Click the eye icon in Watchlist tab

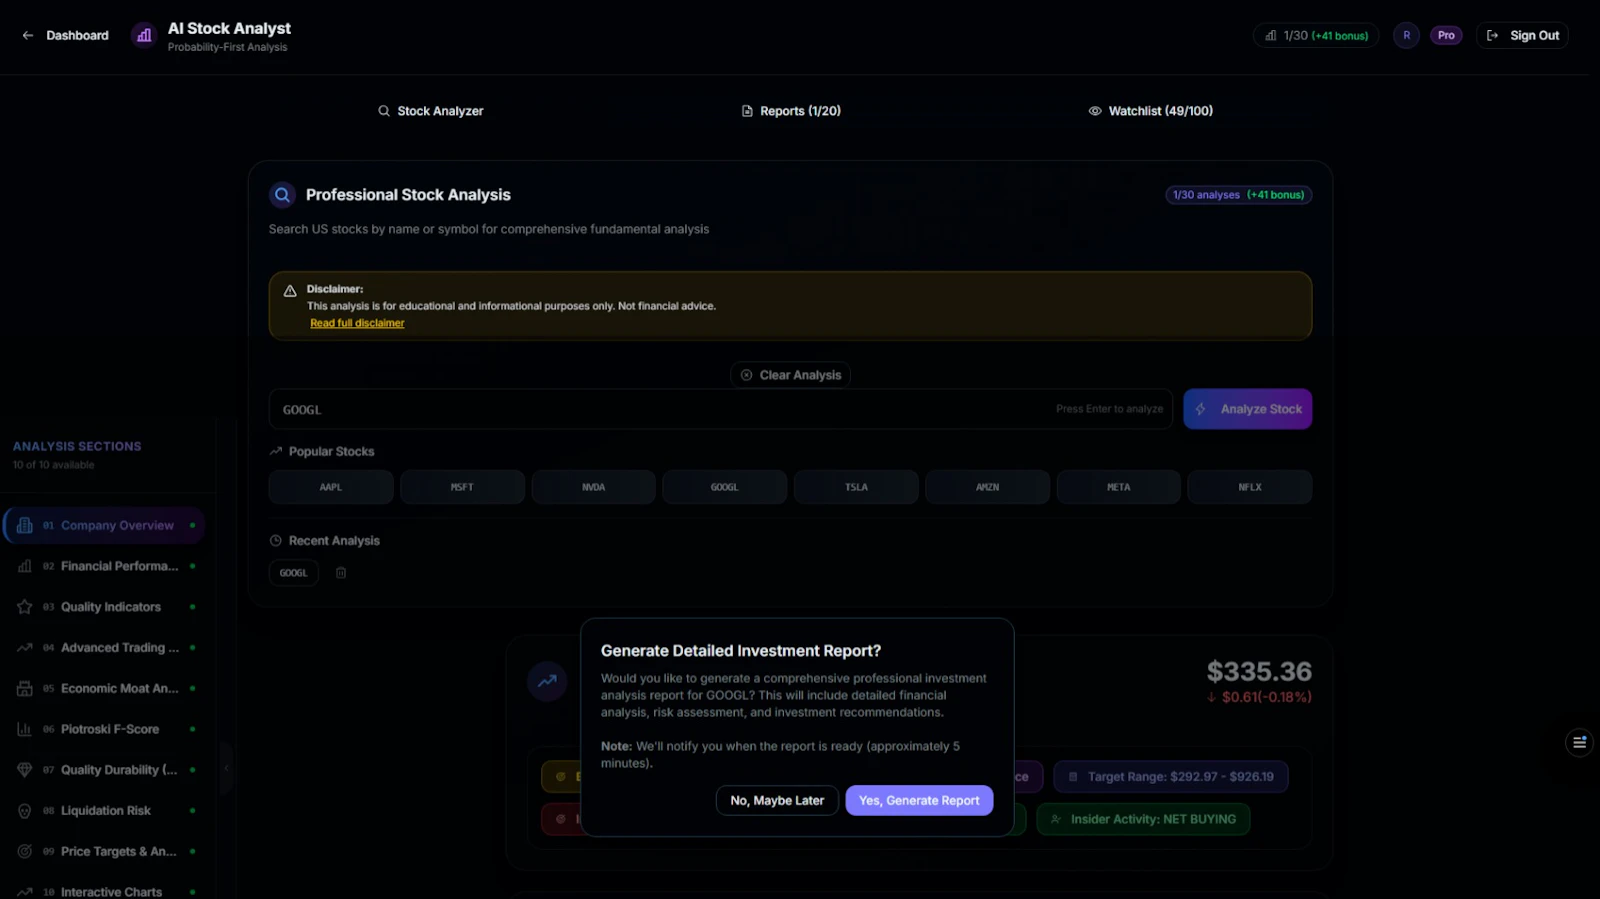(1095, 111)
